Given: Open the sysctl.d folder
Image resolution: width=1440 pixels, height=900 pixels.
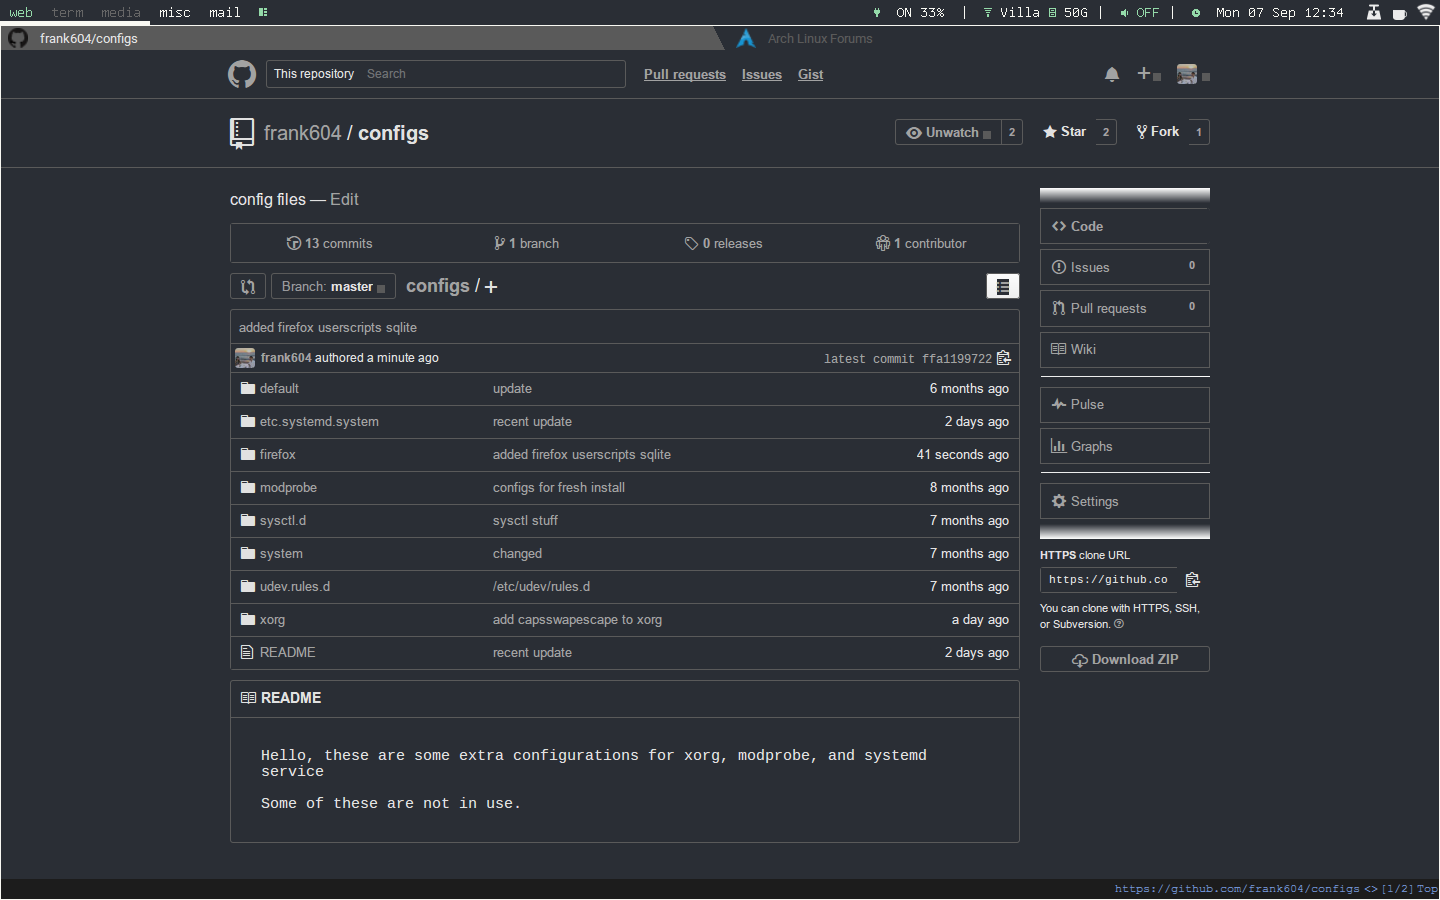Looking at the screenshot, I should [283, 520].
